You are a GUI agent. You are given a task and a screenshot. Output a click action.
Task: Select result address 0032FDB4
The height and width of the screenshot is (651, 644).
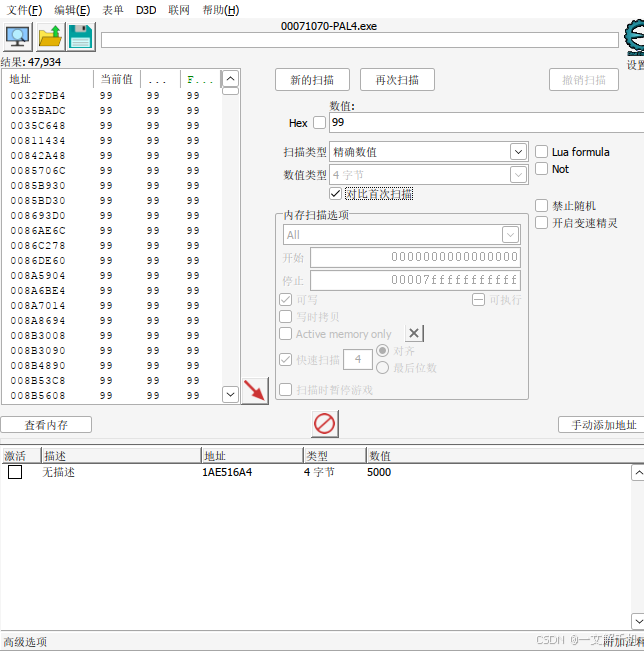[x=38, y=95]
